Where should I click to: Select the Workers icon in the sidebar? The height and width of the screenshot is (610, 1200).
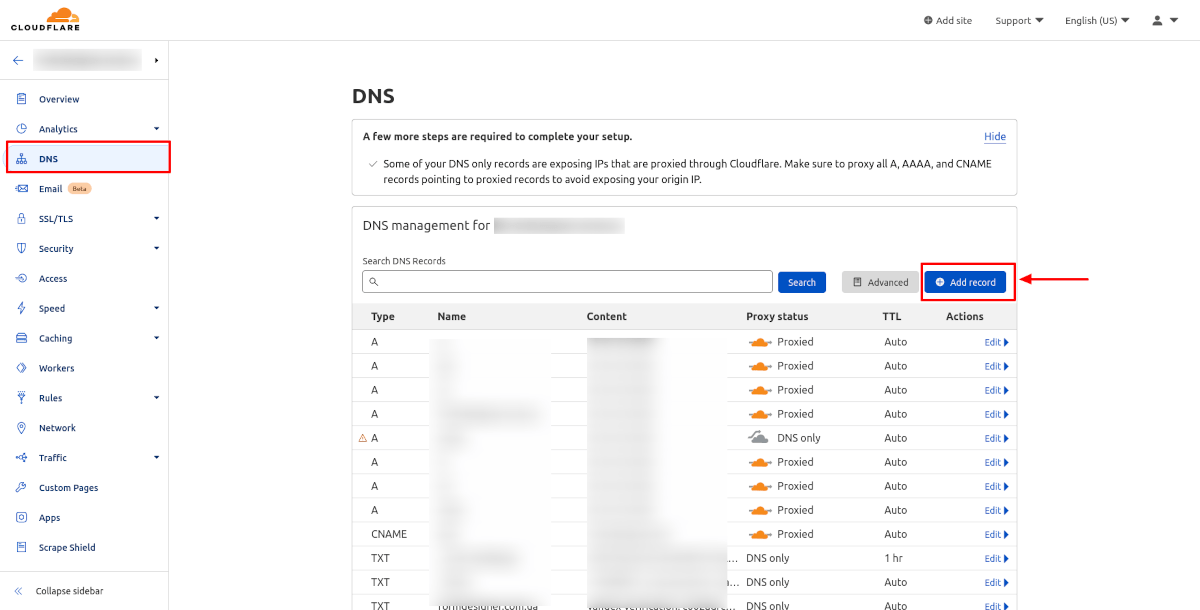pyautogui.click(x=19, y=368)
